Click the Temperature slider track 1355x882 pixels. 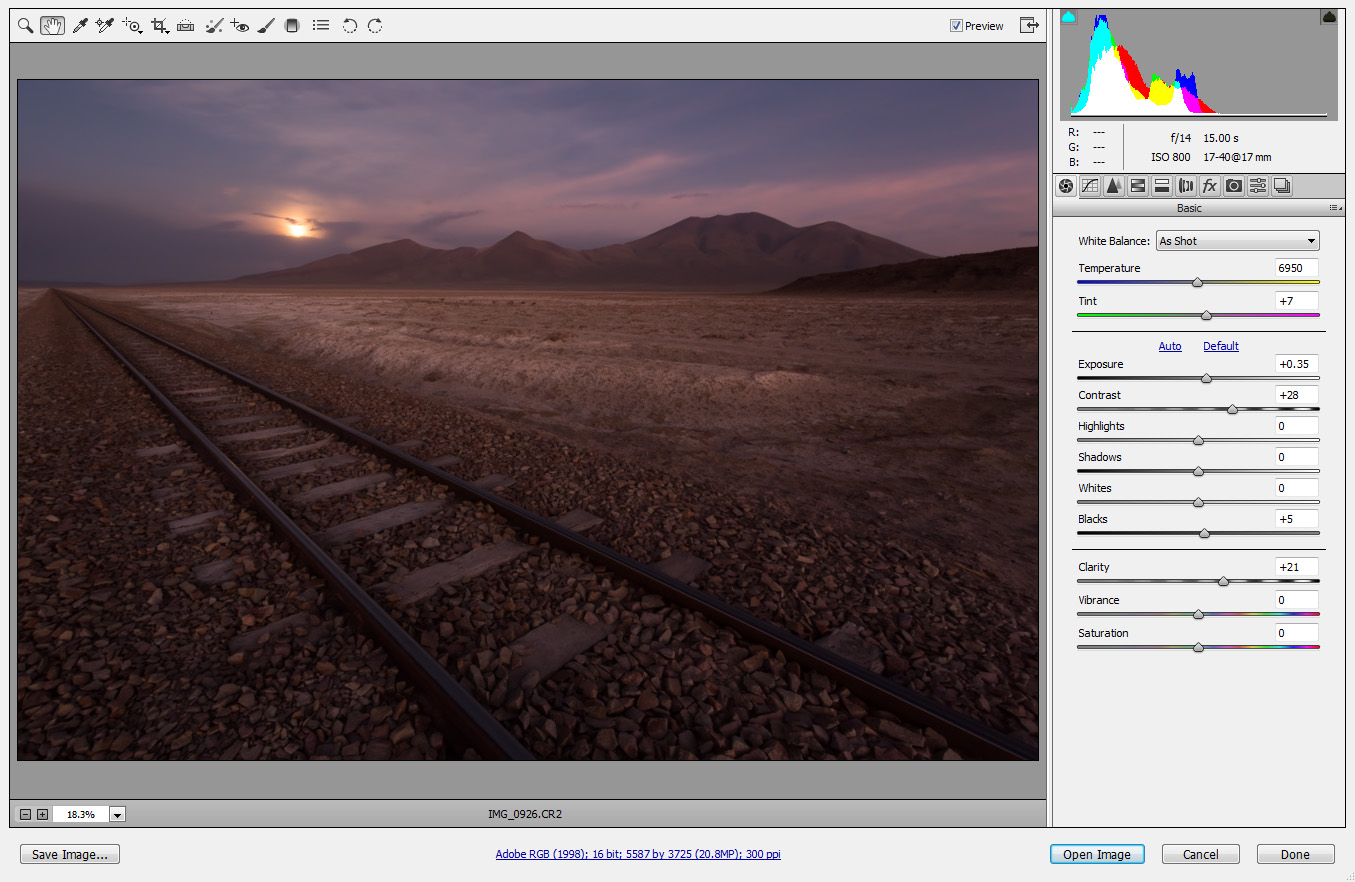point(1198,283)
